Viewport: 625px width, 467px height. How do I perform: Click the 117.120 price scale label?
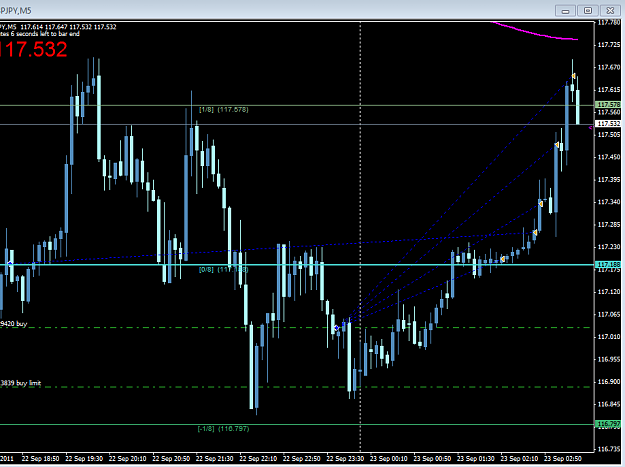(609, 292)
